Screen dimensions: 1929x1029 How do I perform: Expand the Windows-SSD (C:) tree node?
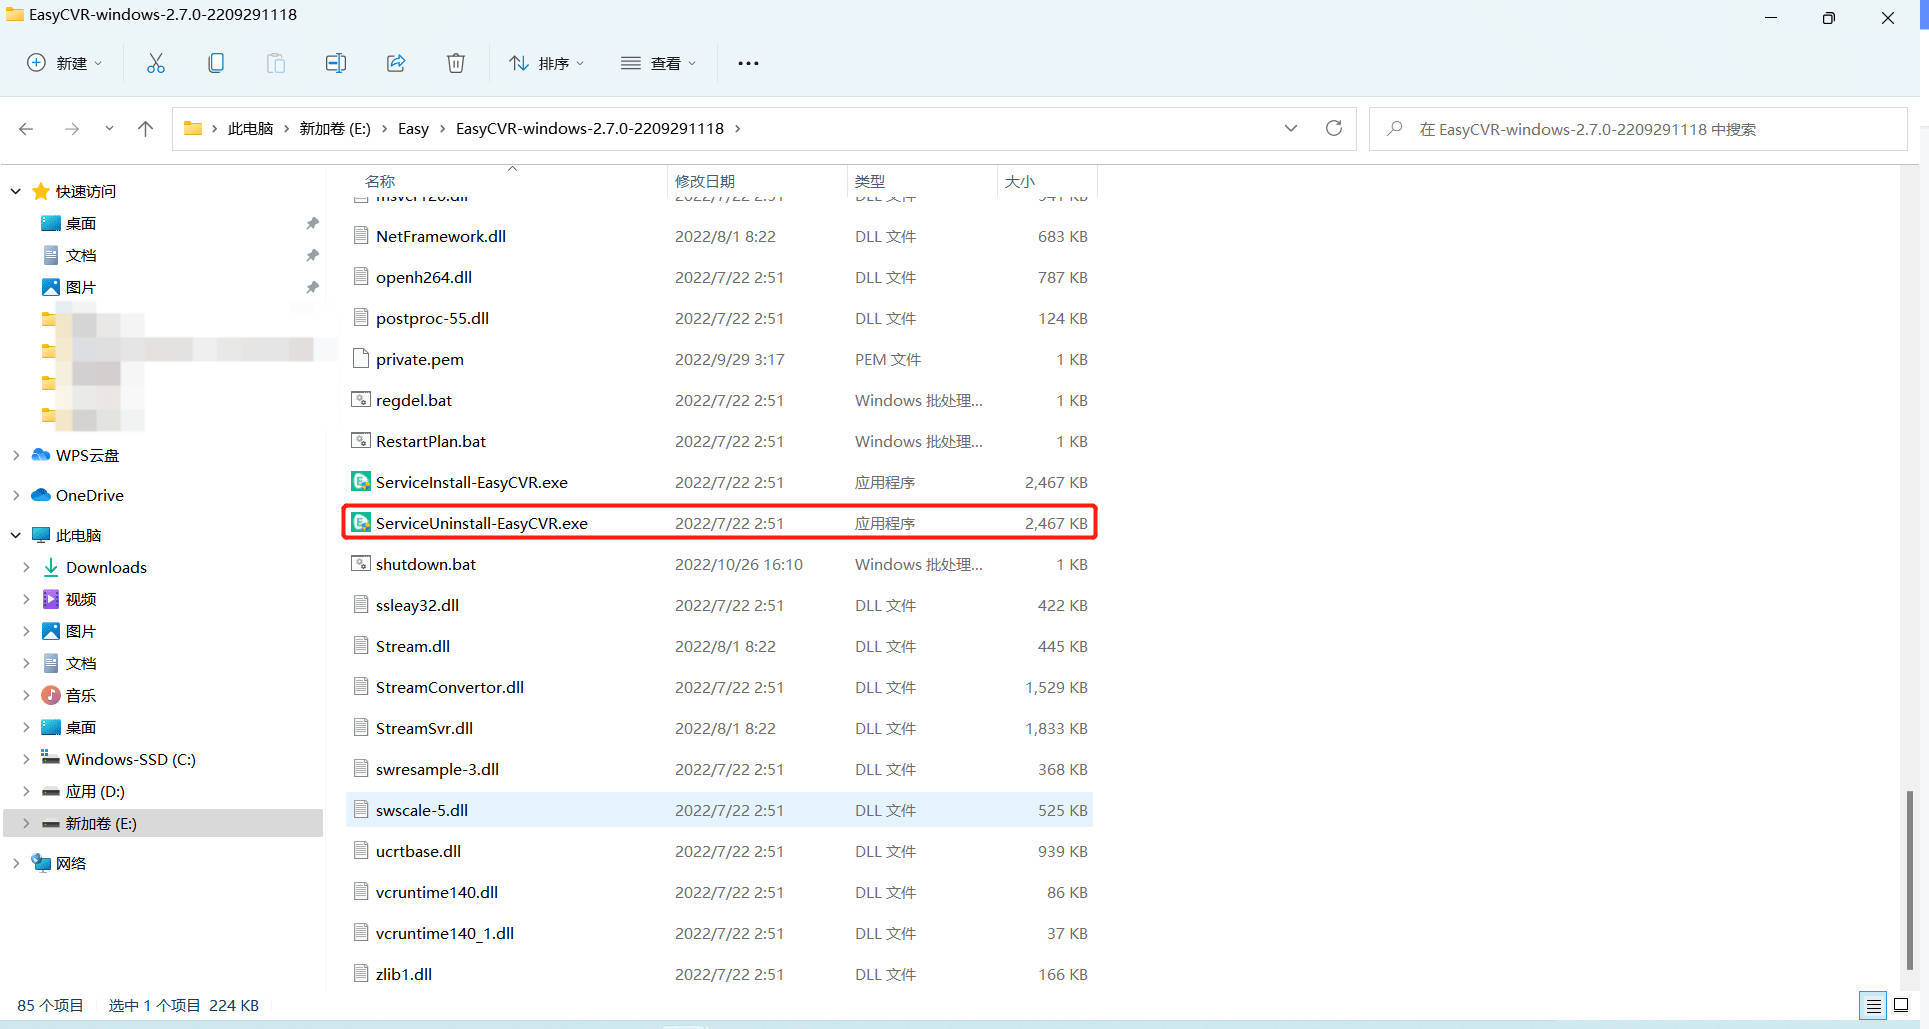coord(26,759)
